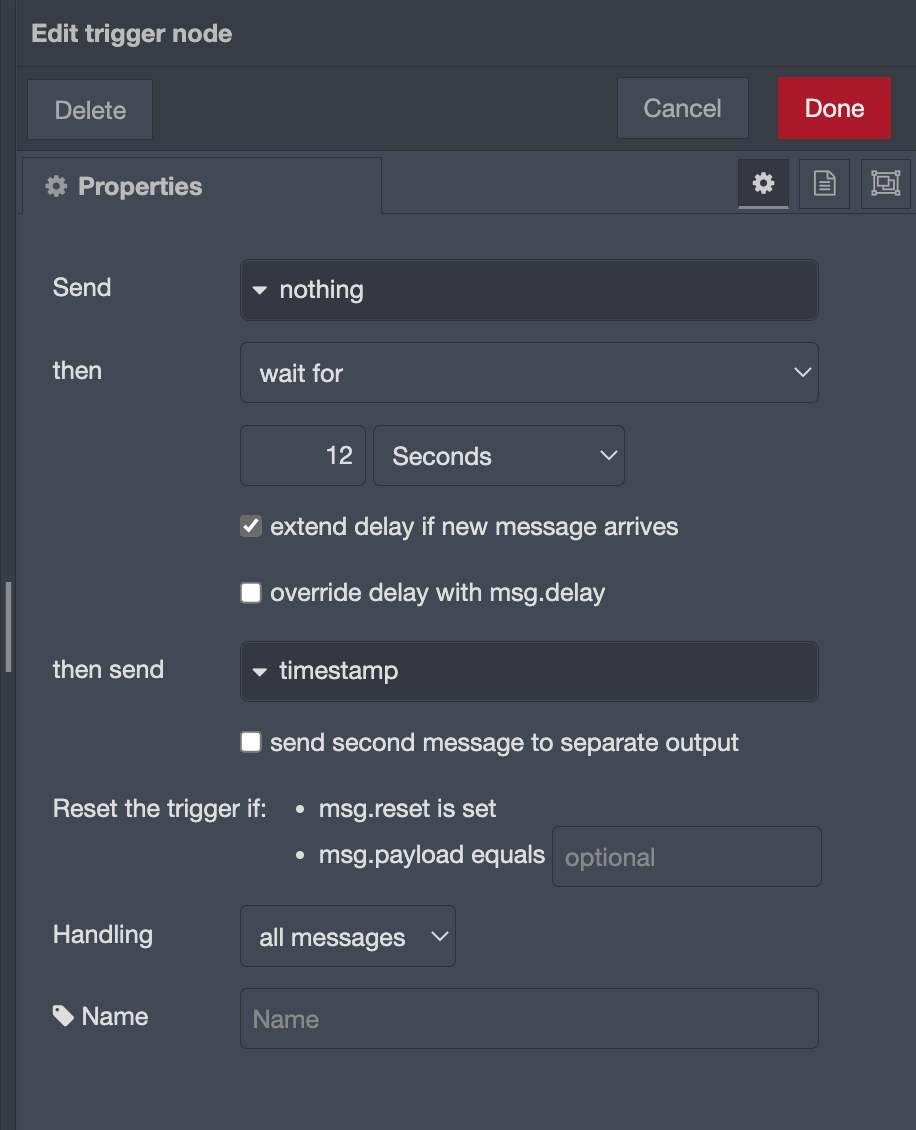The height and width of the screenshot is (1130, 916).
Task: Click the dropdown arrow inside Send field
Action: [260, 289]
